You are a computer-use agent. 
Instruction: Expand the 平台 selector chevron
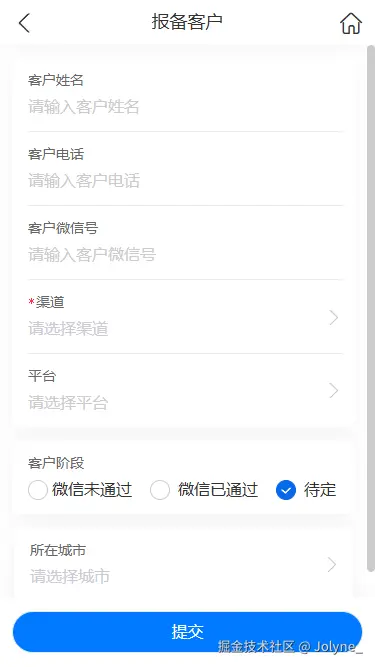(334, 391)
